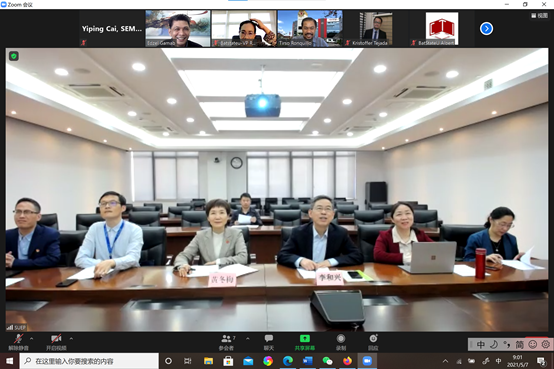This screenshot has width=554, height=369.
Task: Click the Windows taskbar search box
Action: [x=89, y=361]
